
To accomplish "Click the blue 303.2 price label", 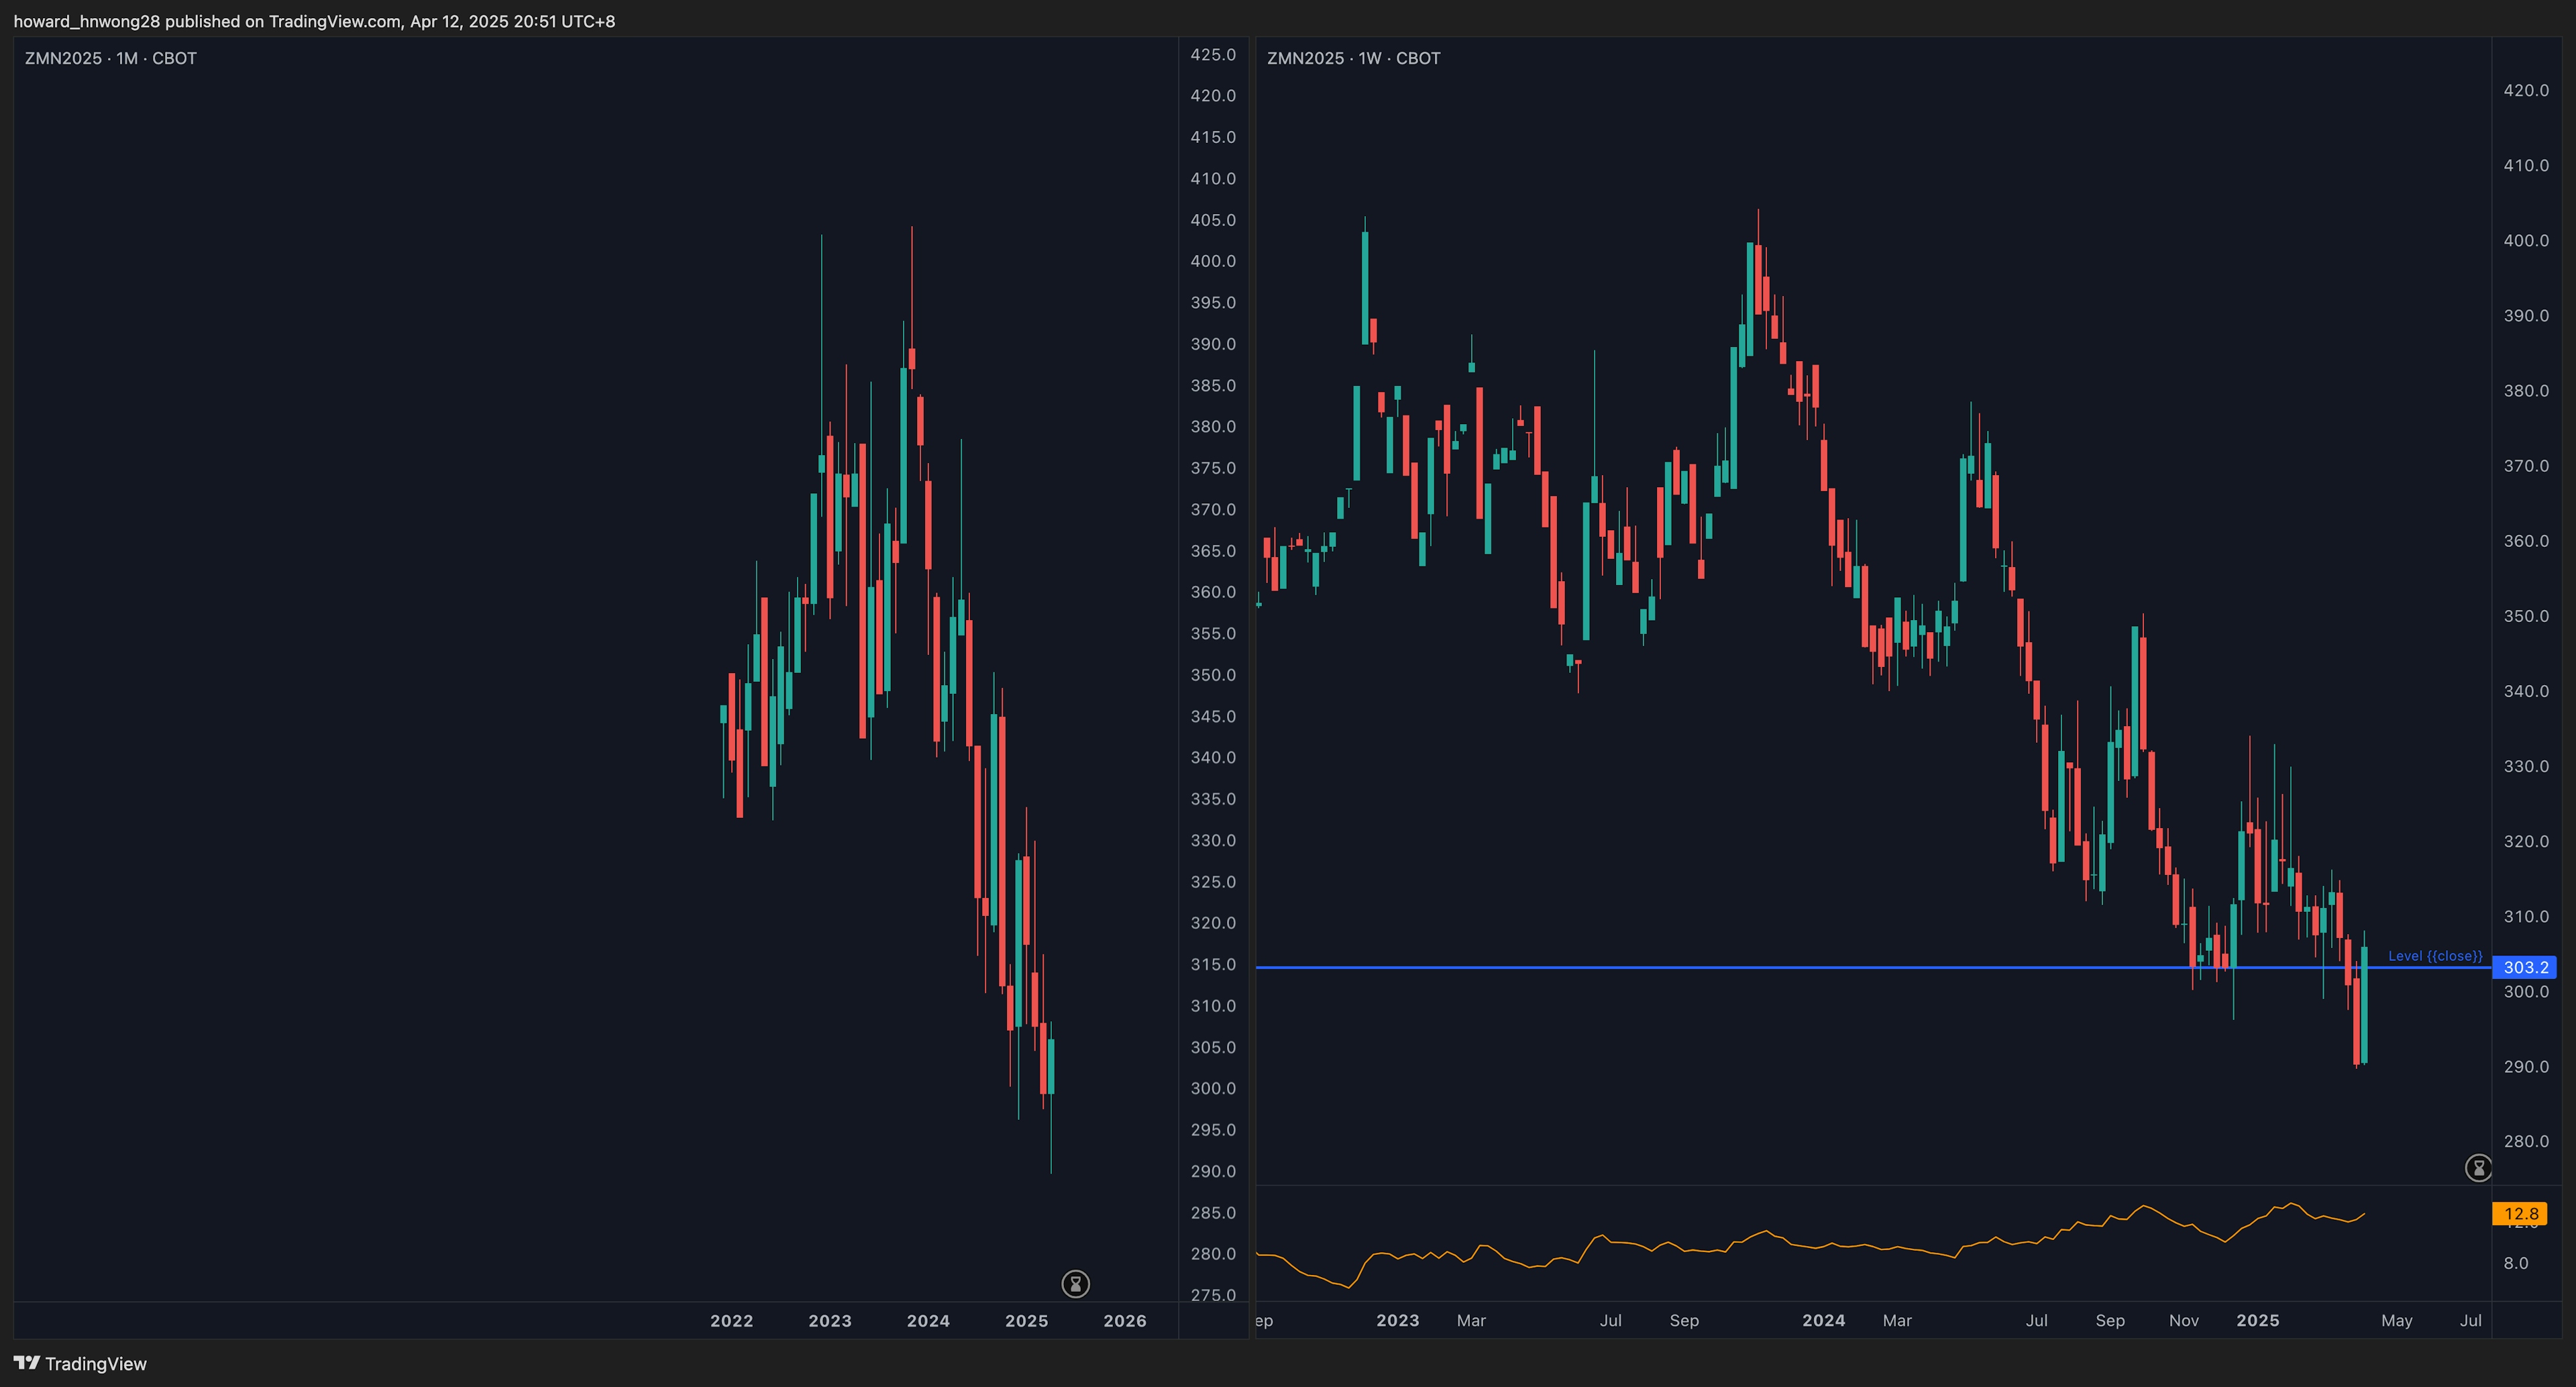I will point(2524,967).
